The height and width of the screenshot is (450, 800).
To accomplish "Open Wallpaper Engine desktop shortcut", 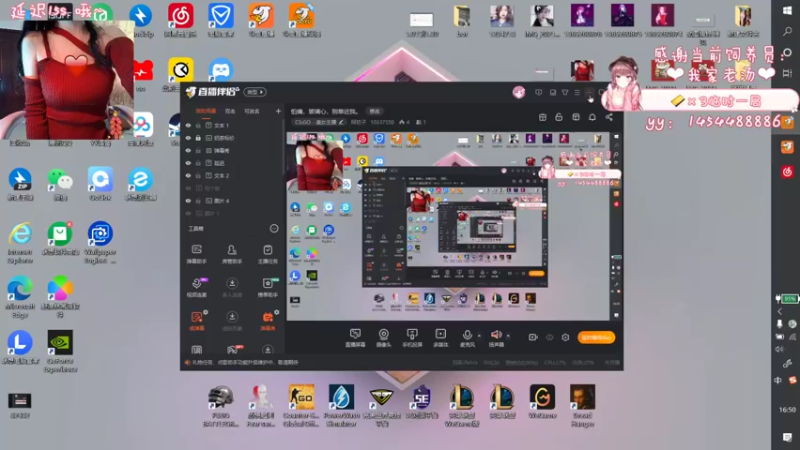I will (100, 242).
